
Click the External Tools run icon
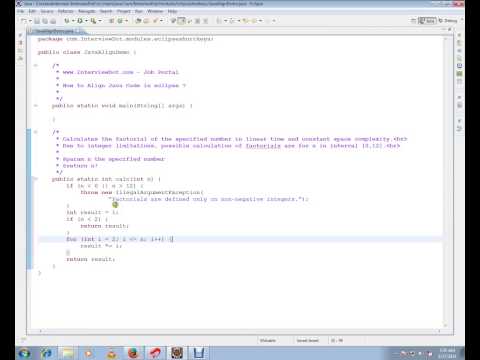(x=93, y=21)
